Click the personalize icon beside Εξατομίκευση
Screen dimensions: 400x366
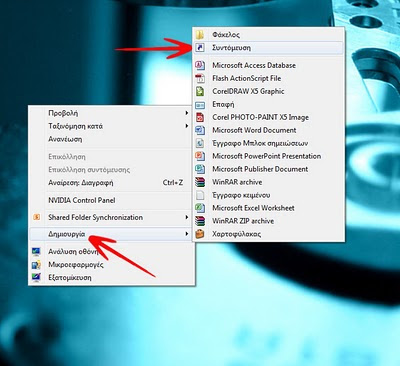pos(36,277)
